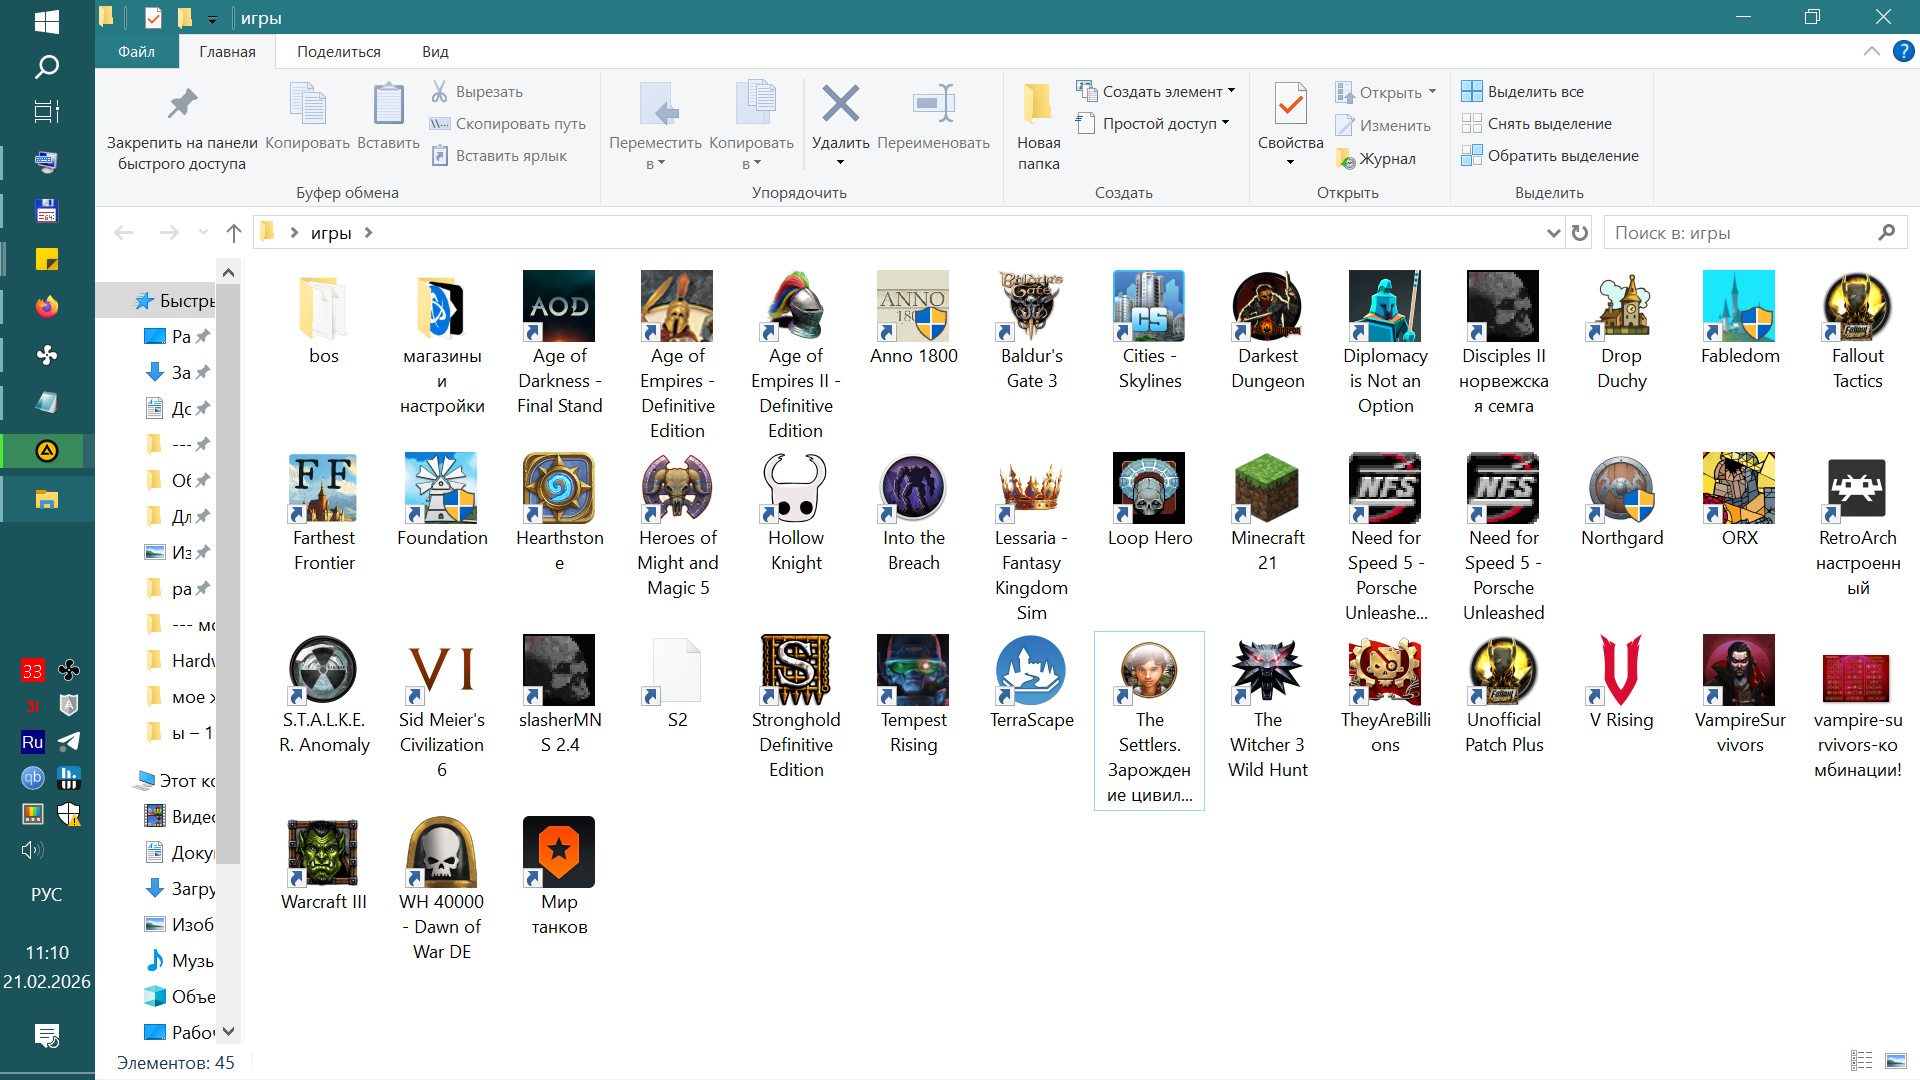
Task: Open the Hollow Knight shortcut icon
Action: pos(795,488)
